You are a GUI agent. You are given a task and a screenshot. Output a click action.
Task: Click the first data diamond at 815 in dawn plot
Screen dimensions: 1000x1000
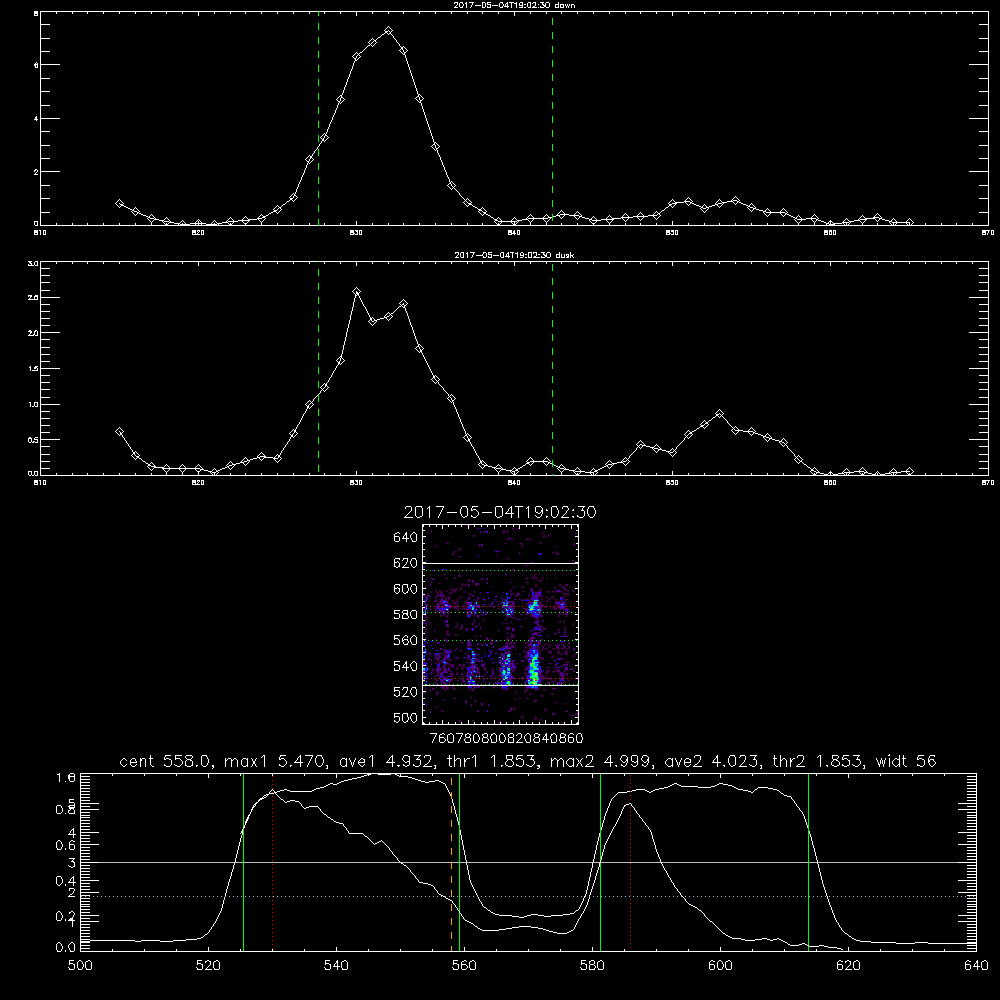(x=119, y=203)
